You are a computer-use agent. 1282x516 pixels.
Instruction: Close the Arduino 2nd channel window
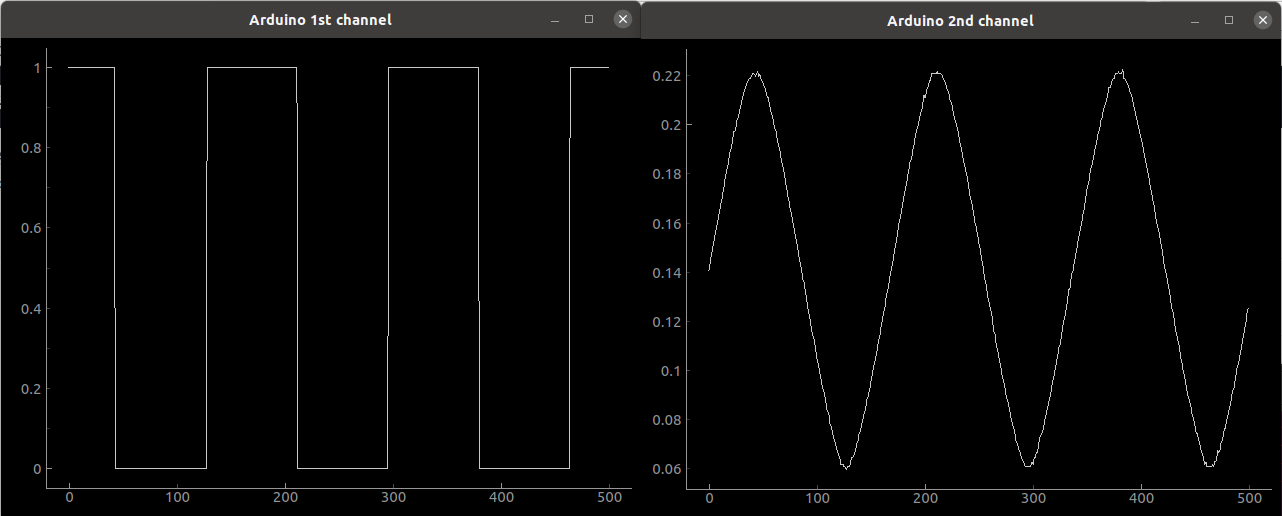1262,20
